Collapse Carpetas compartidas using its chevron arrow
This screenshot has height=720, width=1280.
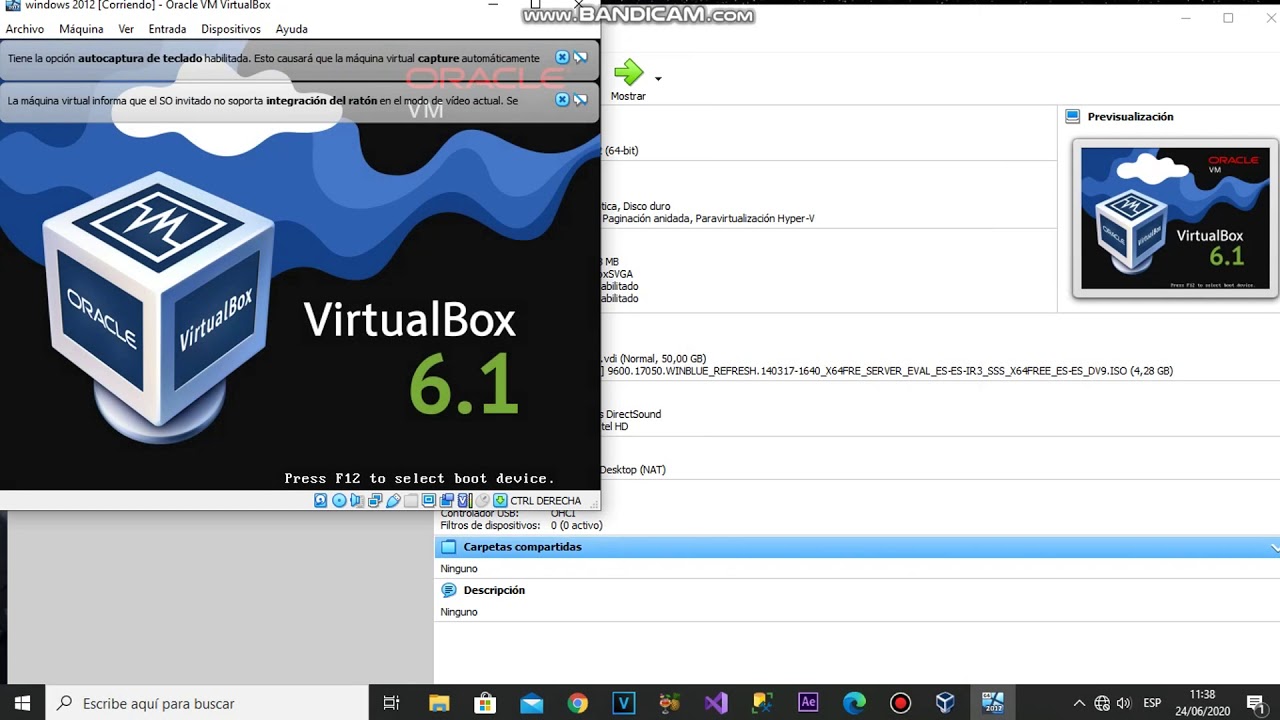click(1274, 548)
